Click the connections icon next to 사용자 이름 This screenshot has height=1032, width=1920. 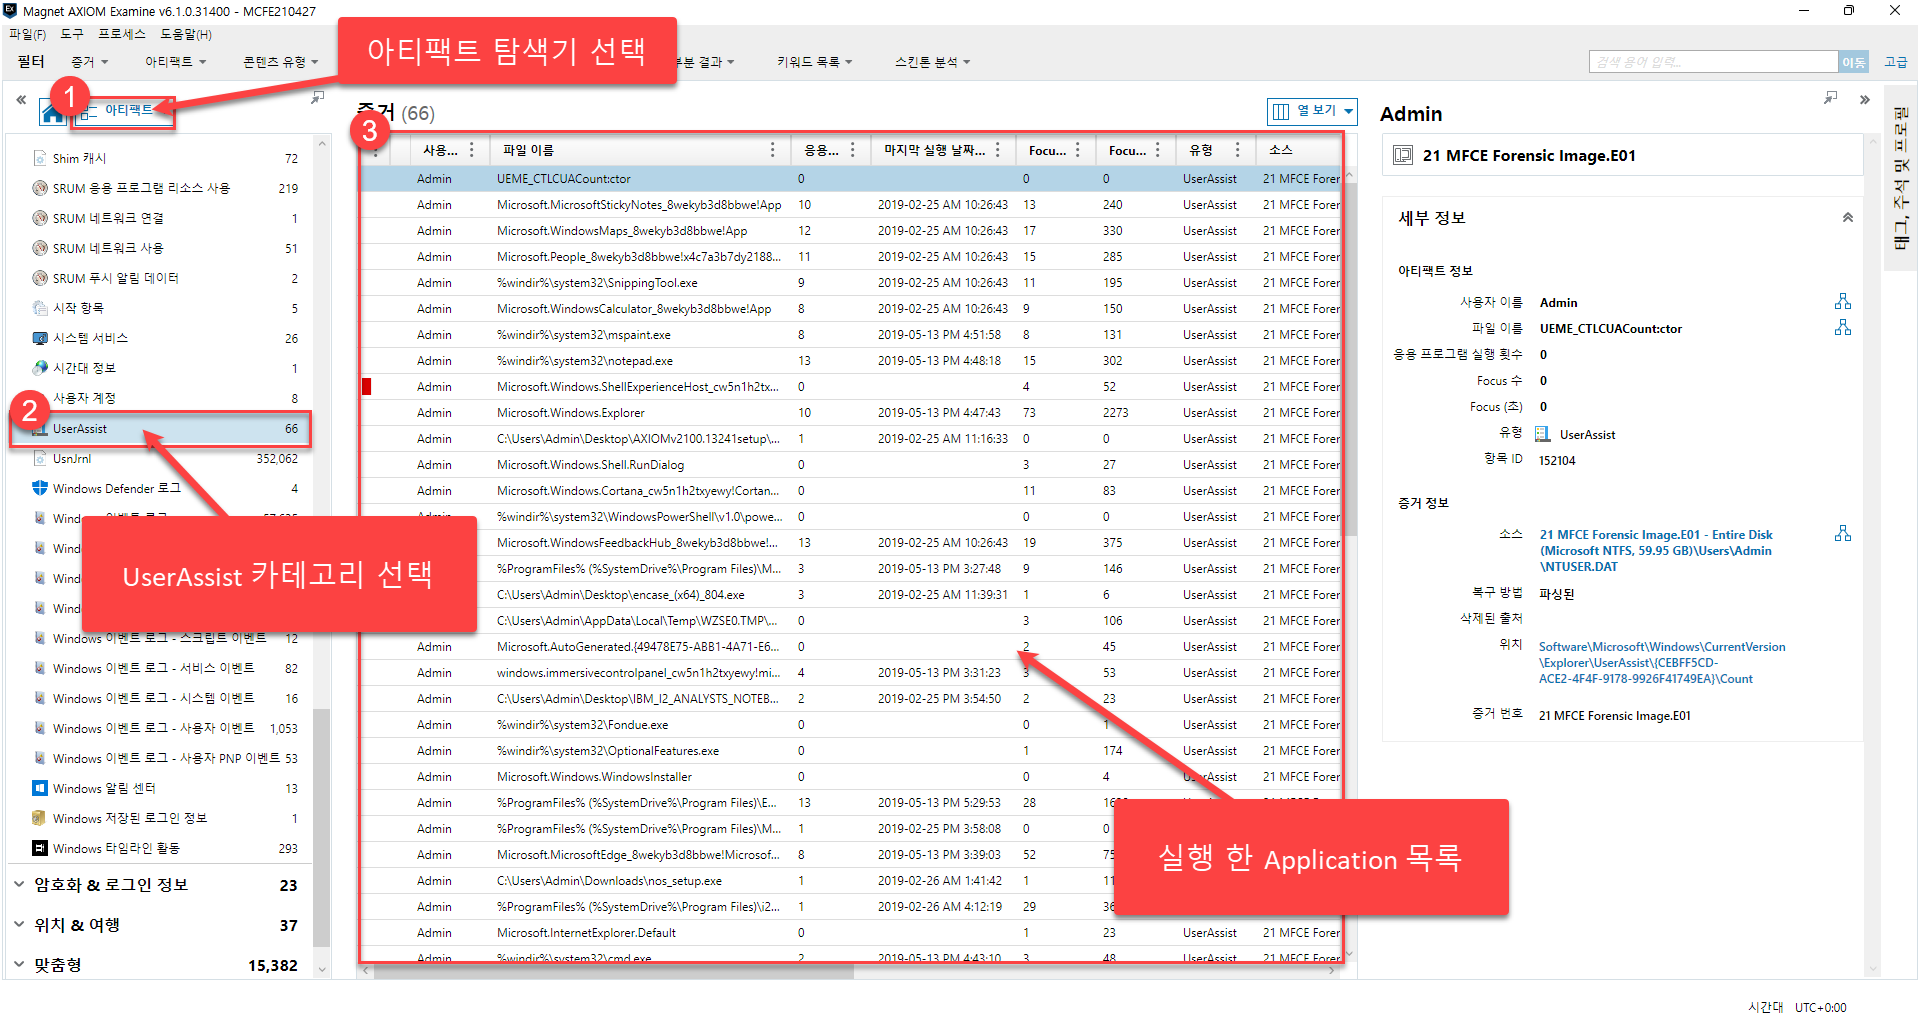(x=1842, y=302)
